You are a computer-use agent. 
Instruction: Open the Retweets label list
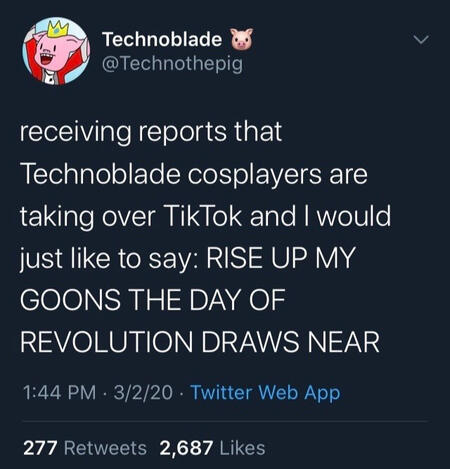click(x=105, y=448)
